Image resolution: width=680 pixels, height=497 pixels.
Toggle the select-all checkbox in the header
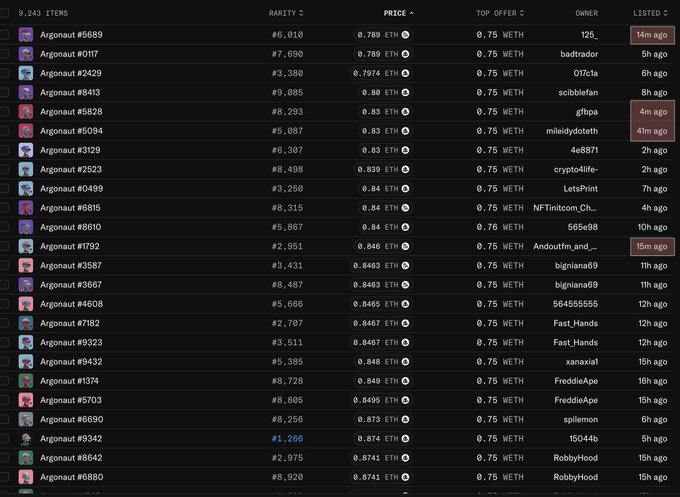(x=4, y=13)
